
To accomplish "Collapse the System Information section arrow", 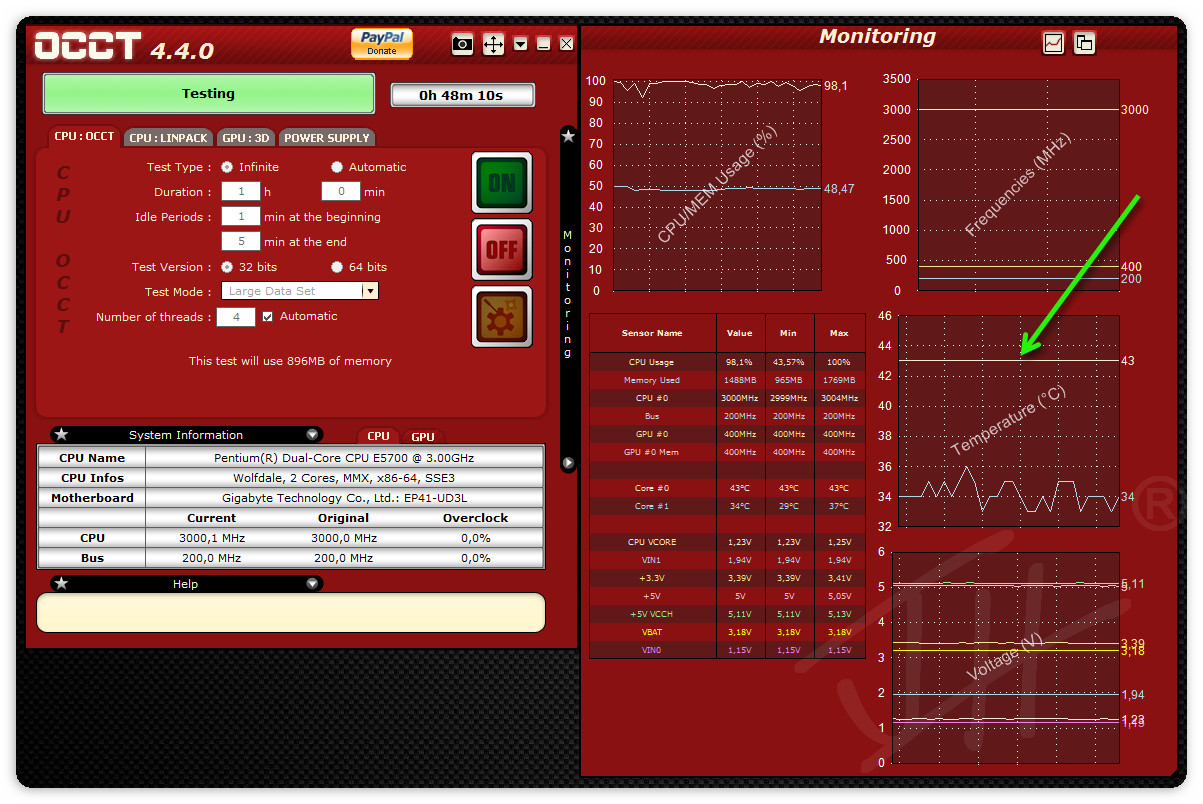I will 312,435.
